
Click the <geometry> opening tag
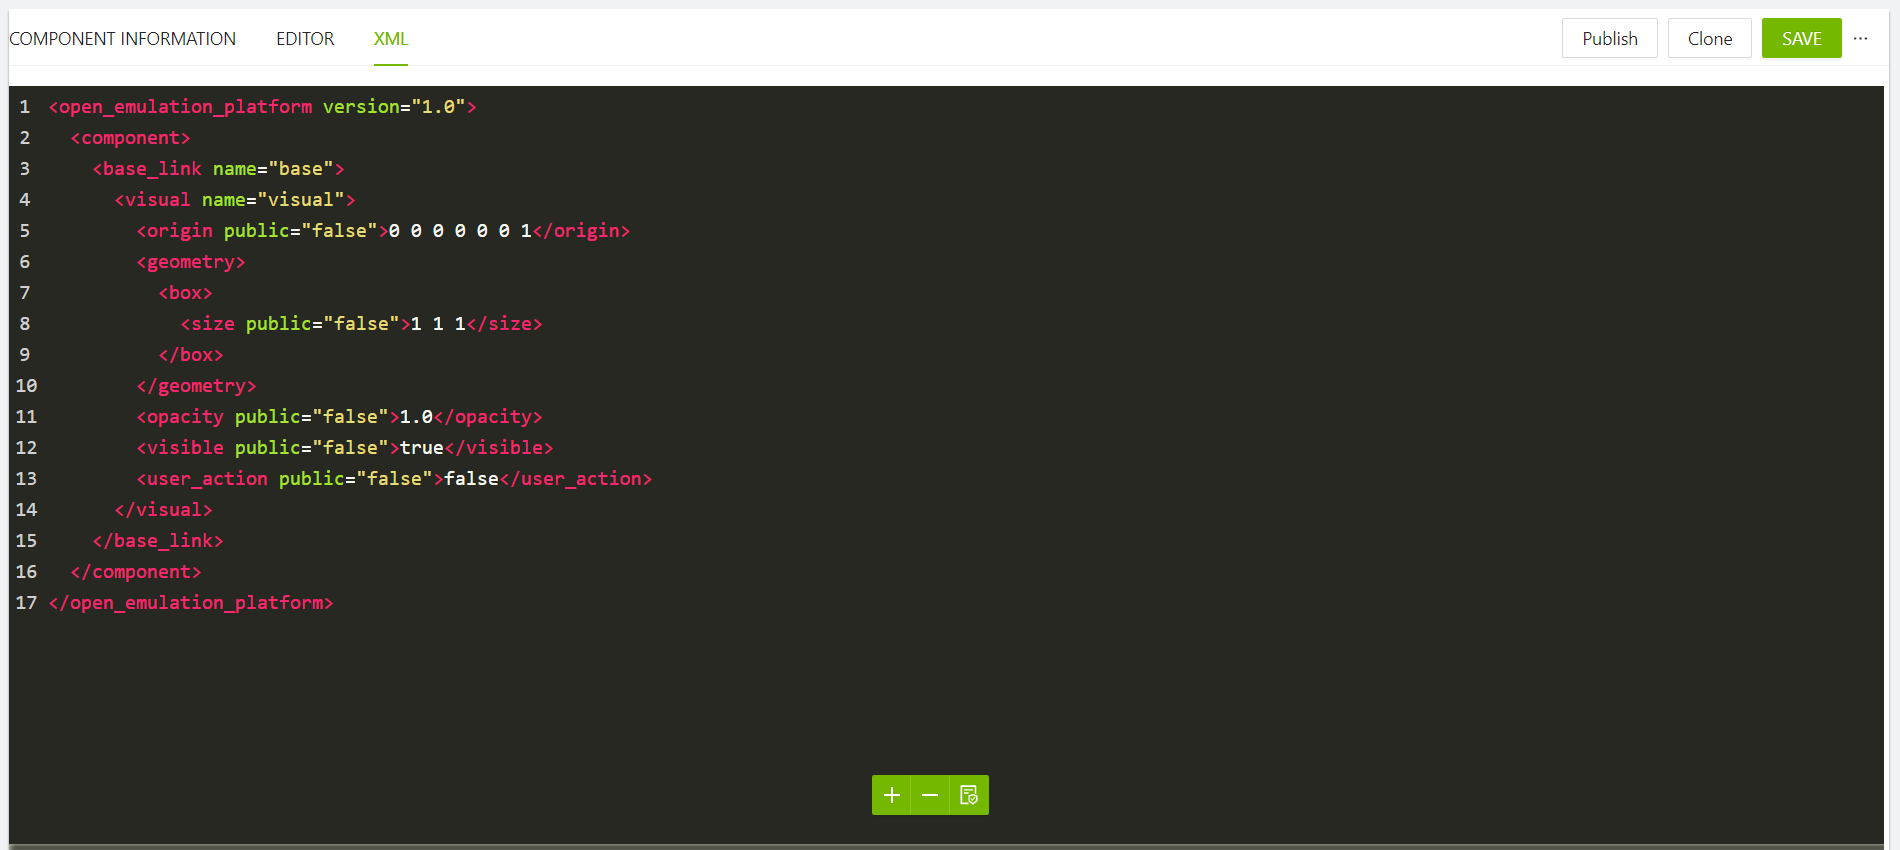pos(191,261)
